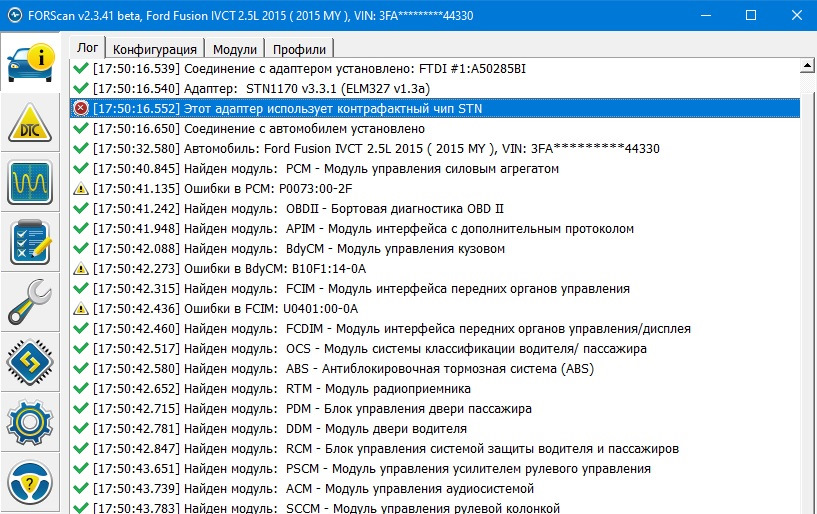817x514 pixels.
Task: Switch to the Лог tab
Action: (88, 47)
